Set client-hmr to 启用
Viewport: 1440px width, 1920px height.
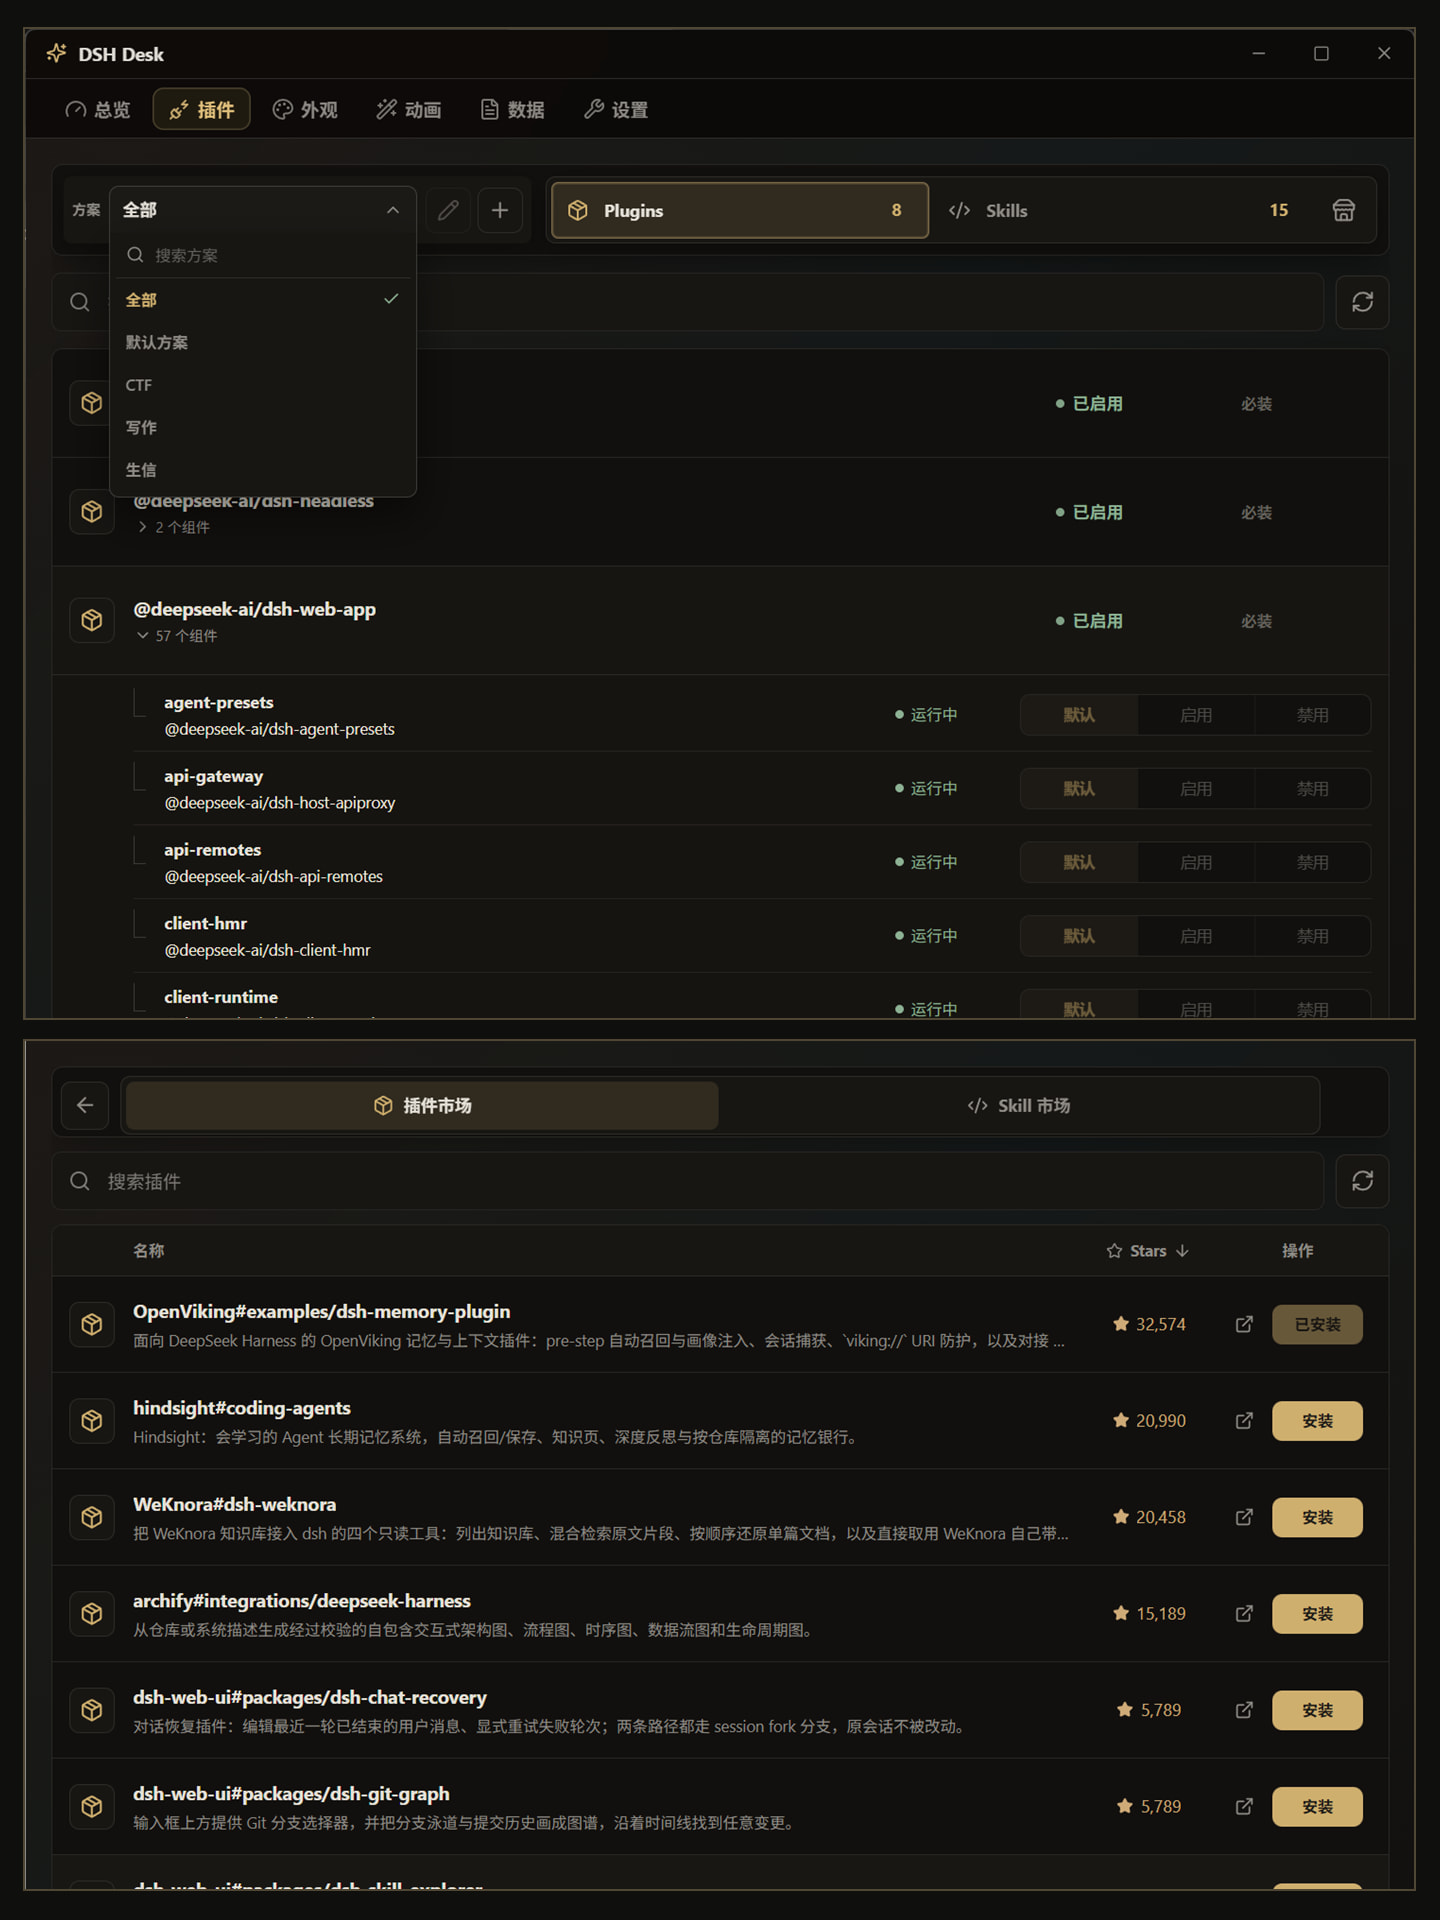pyautogui.click(x=1196, y=936)
